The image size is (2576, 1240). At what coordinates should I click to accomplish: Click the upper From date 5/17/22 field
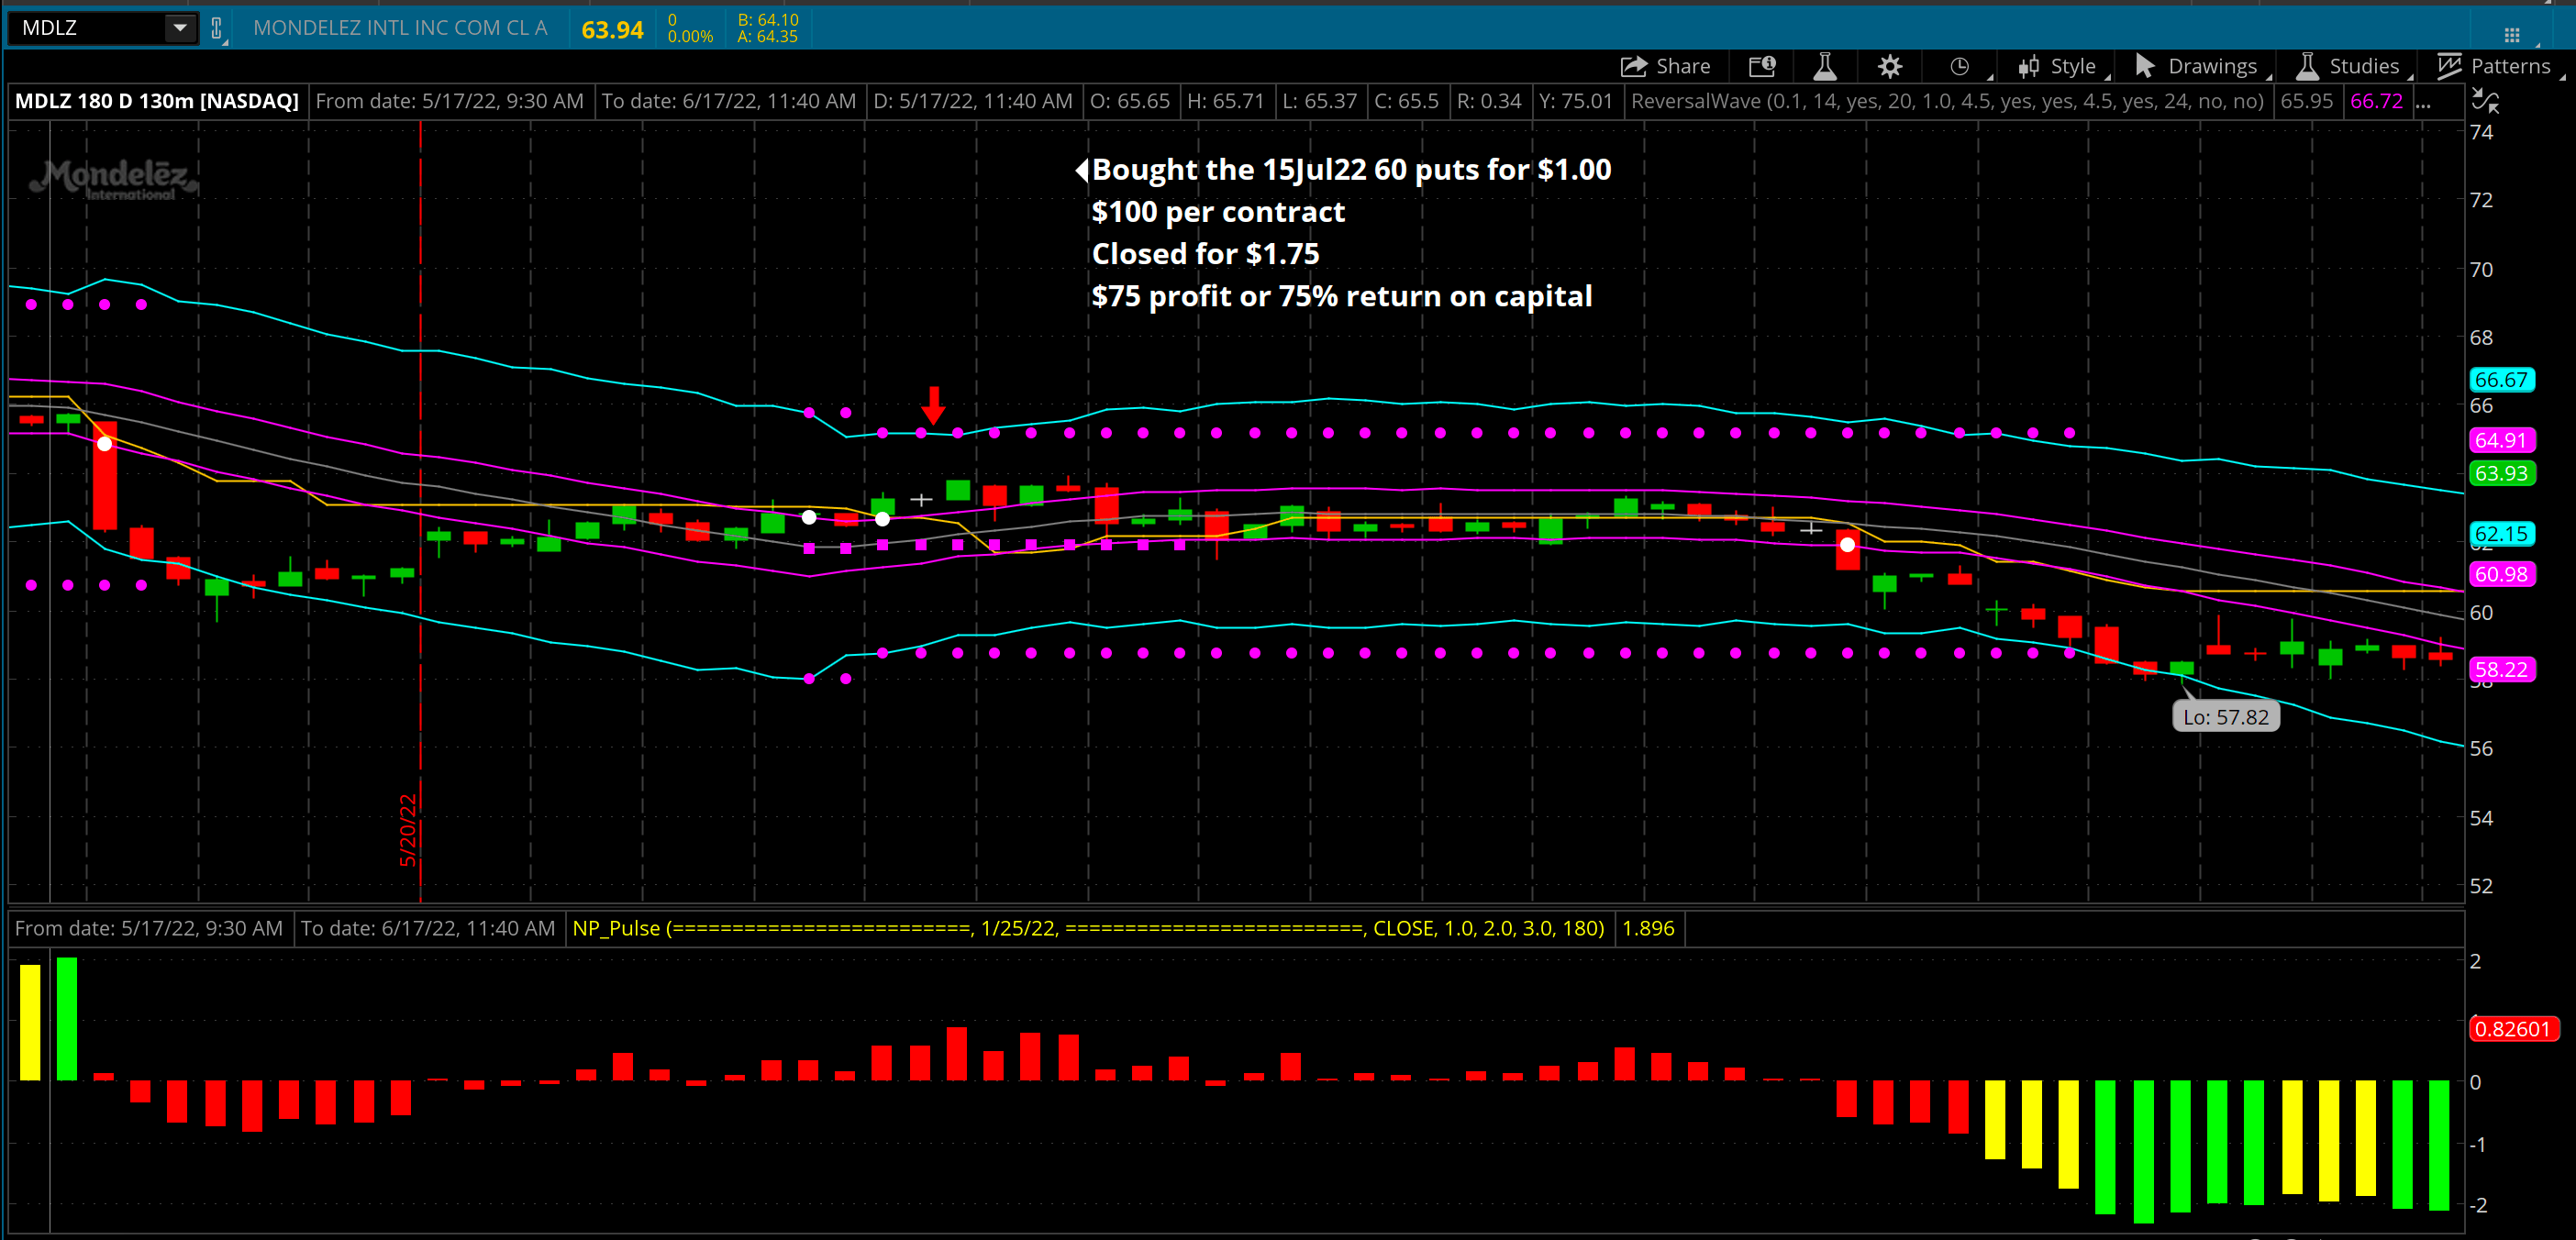450,101
